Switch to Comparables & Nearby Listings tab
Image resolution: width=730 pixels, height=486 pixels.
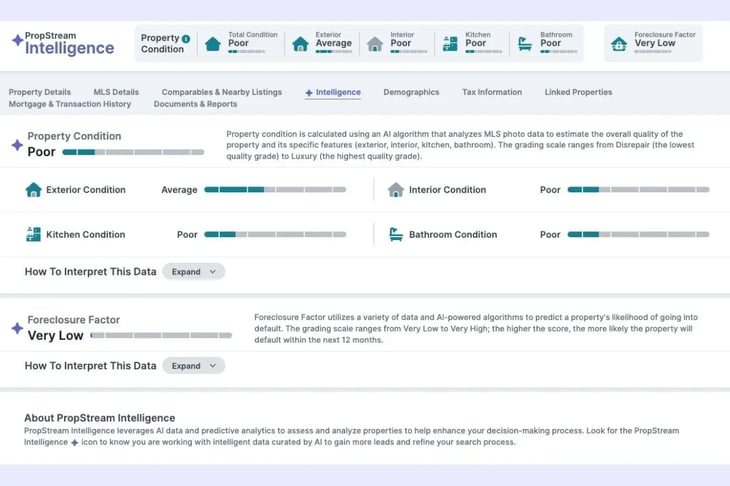tap(222, 92)
